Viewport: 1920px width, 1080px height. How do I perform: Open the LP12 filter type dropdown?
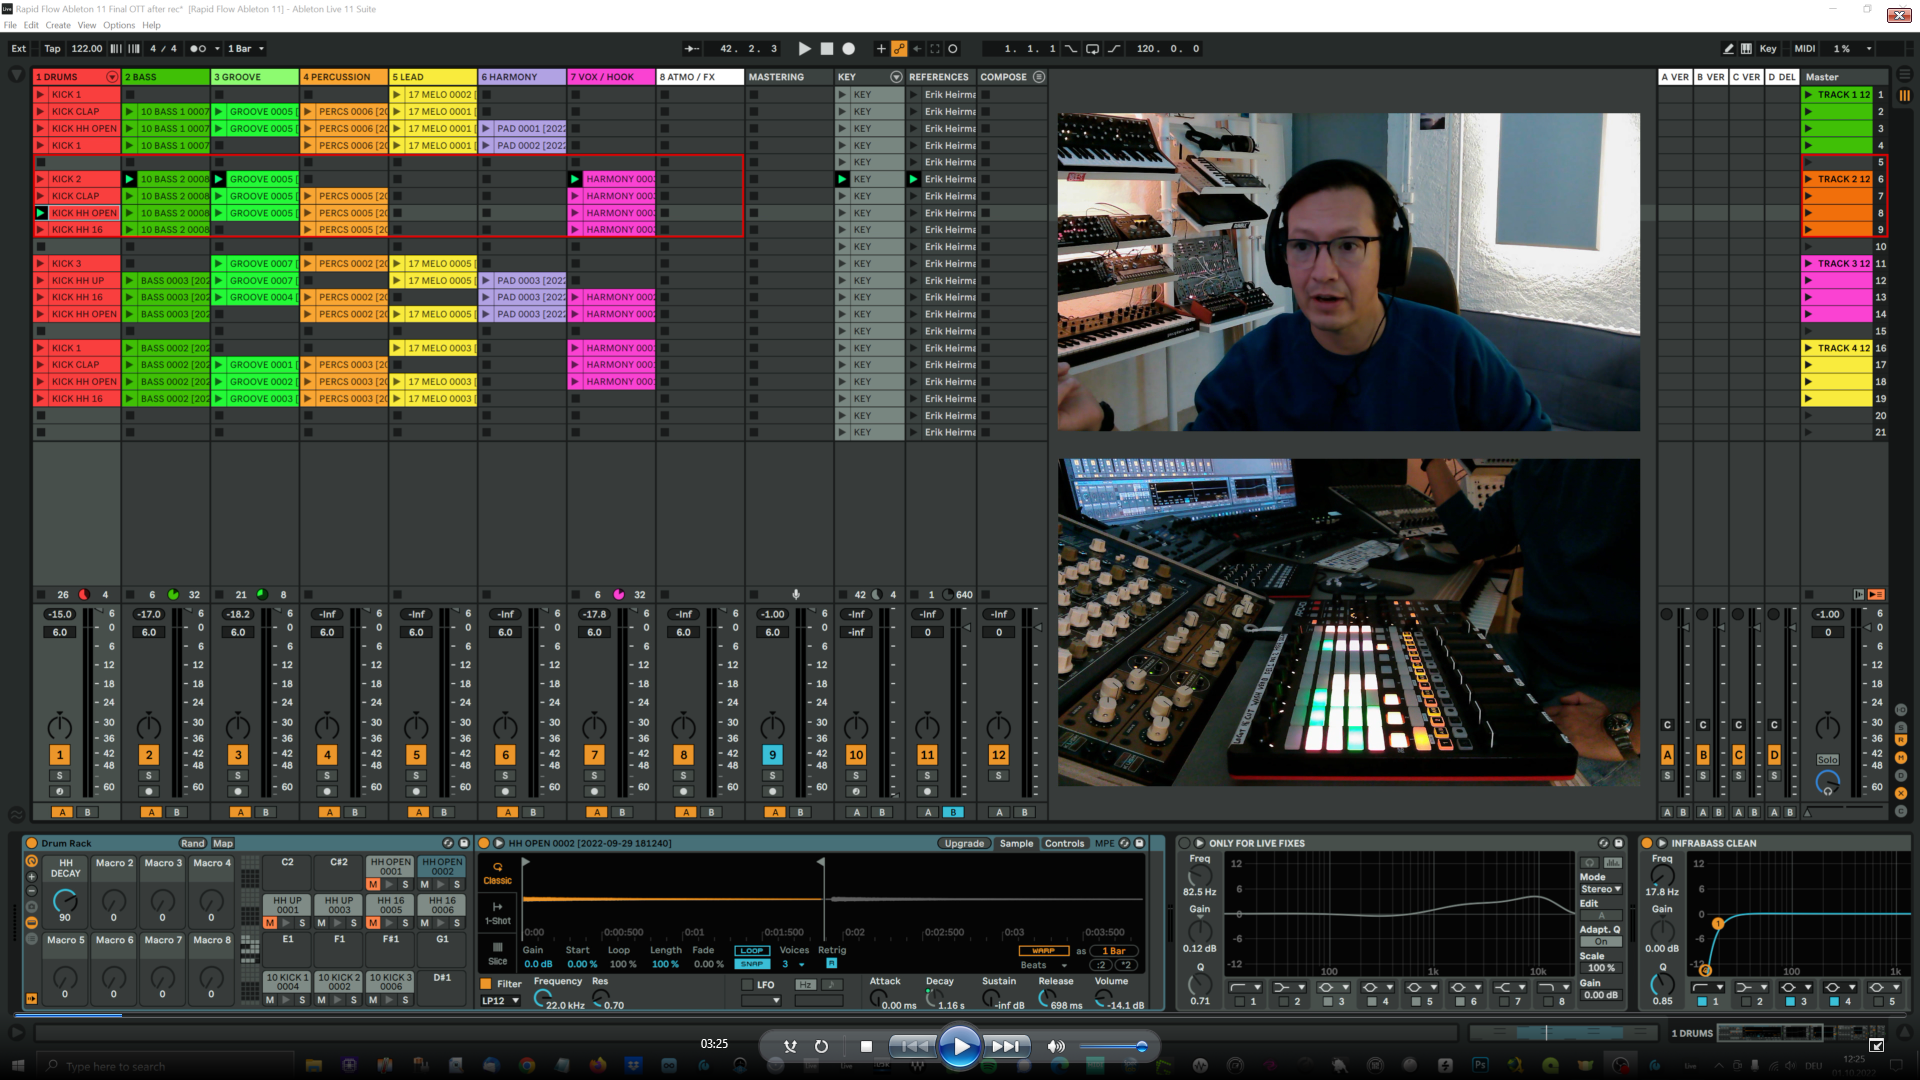click(501, 1001)
